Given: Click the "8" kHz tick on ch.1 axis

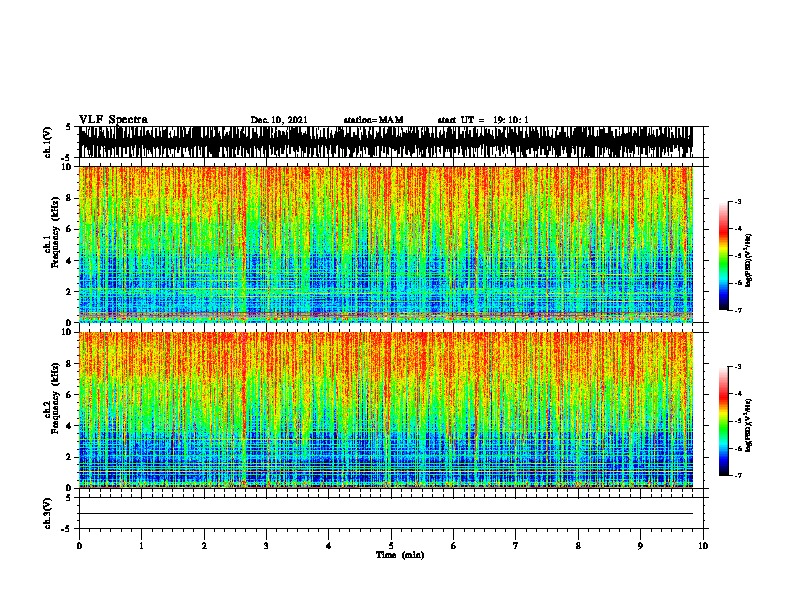Looking at the screenshot, I should [69, 198].
